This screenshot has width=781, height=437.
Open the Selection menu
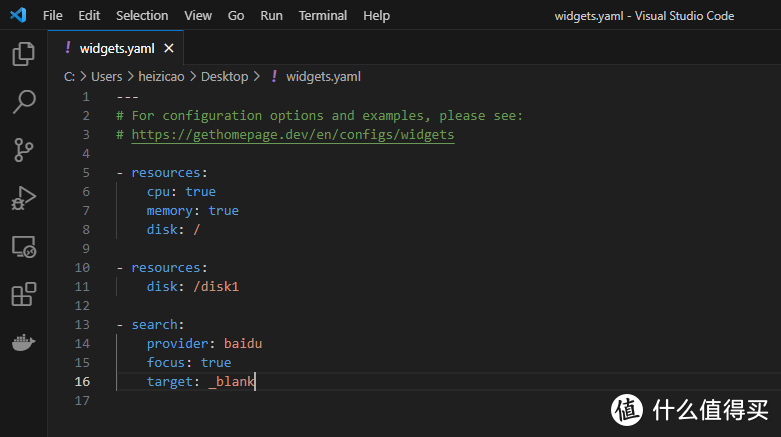click(142, 16)
